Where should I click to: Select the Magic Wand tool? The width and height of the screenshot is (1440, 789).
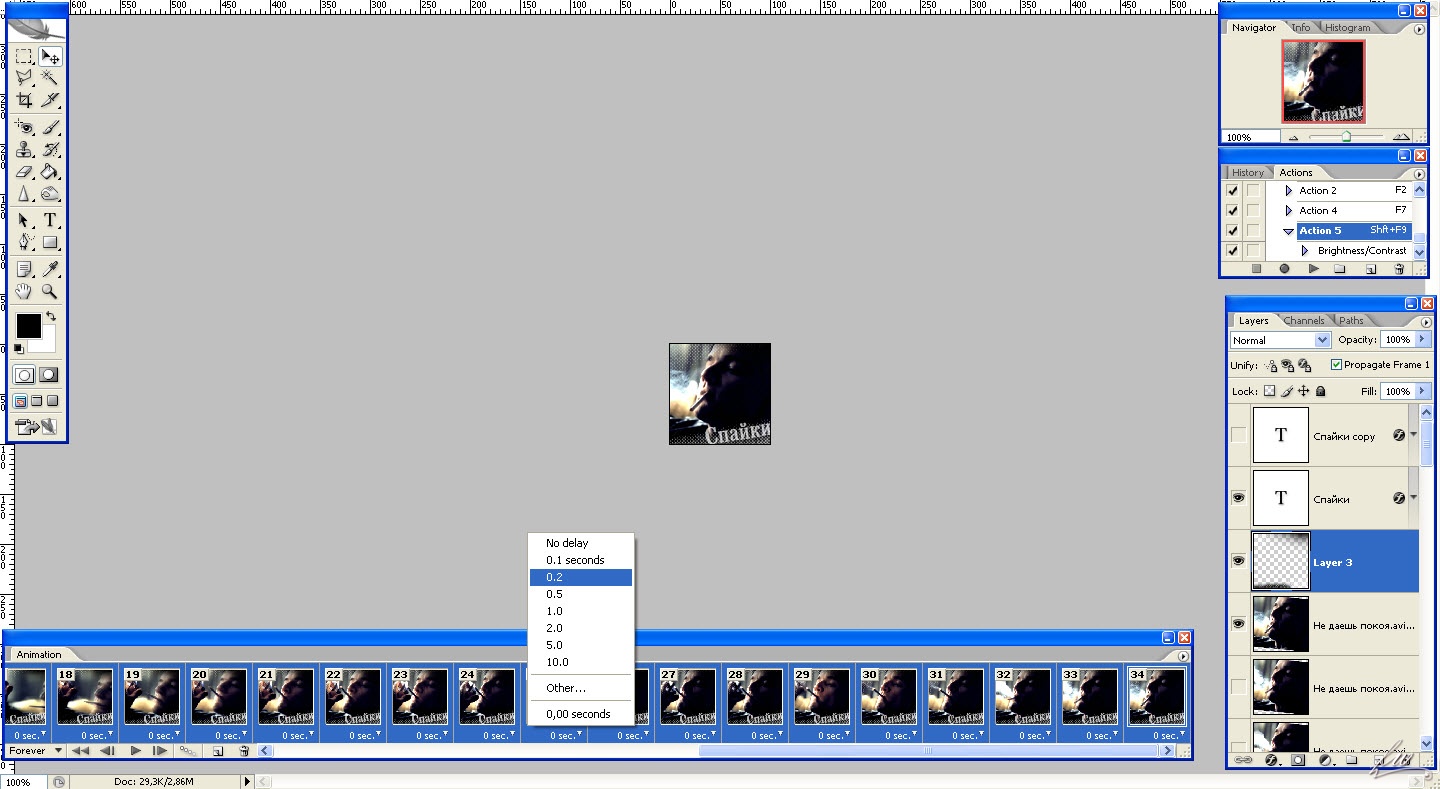click(50, 78)
